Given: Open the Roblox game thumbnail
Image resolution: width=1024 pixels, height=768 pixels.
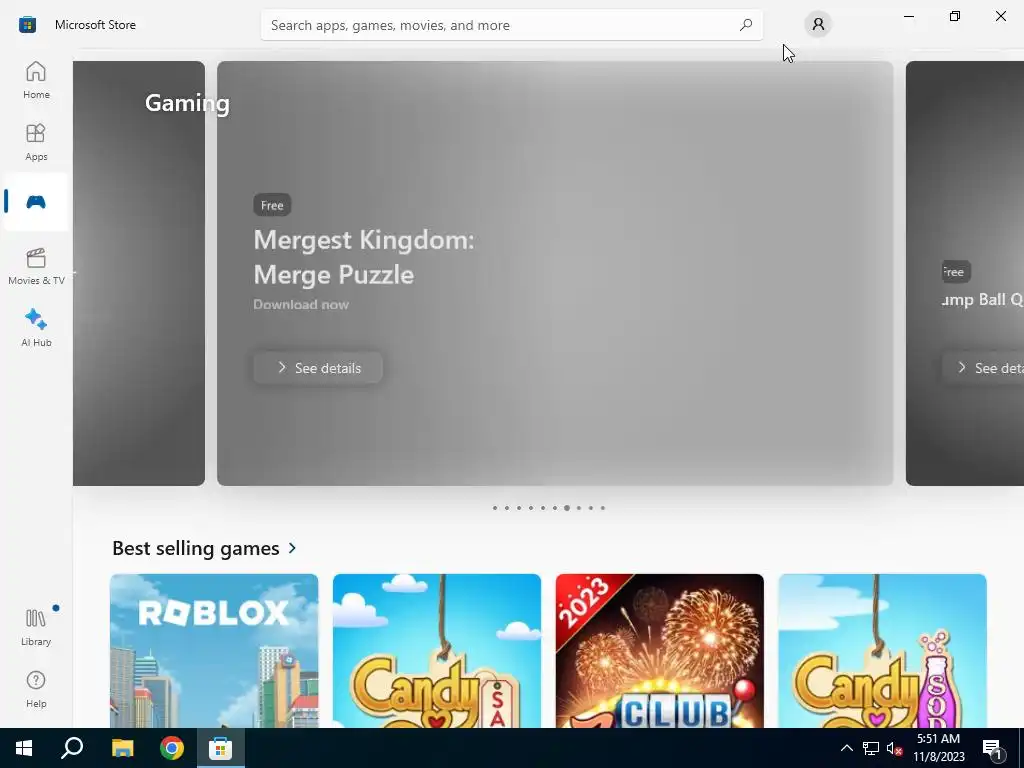Looking at the screenshot, I should pos(214,650).
